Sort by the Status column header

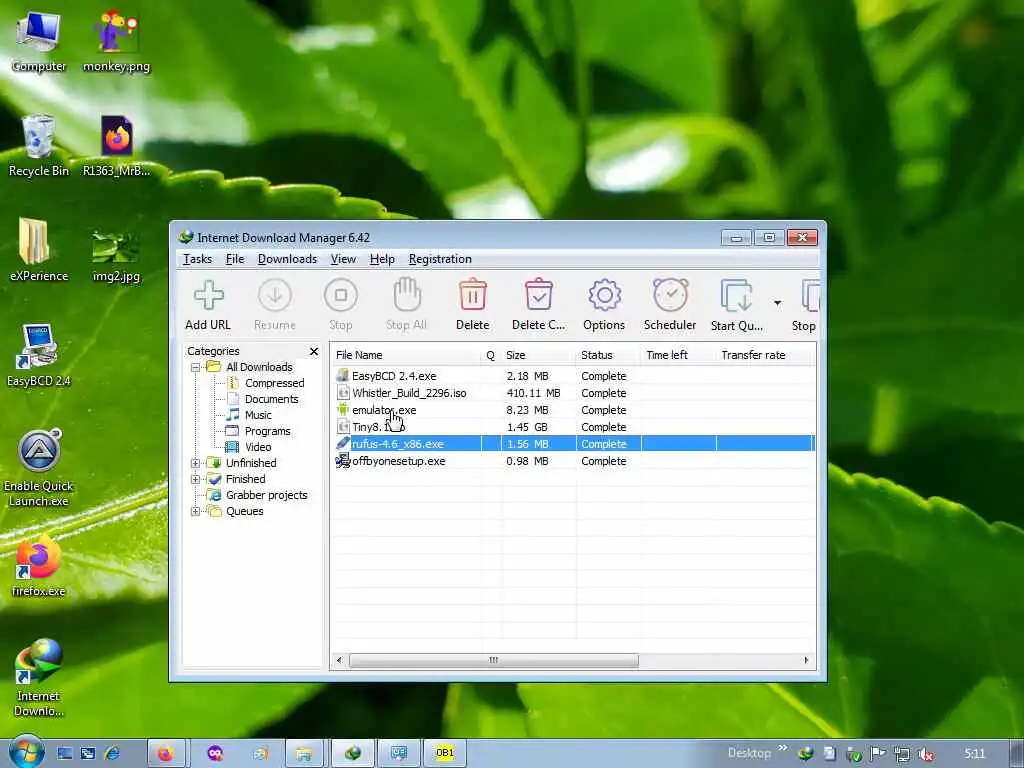point(609,355)
